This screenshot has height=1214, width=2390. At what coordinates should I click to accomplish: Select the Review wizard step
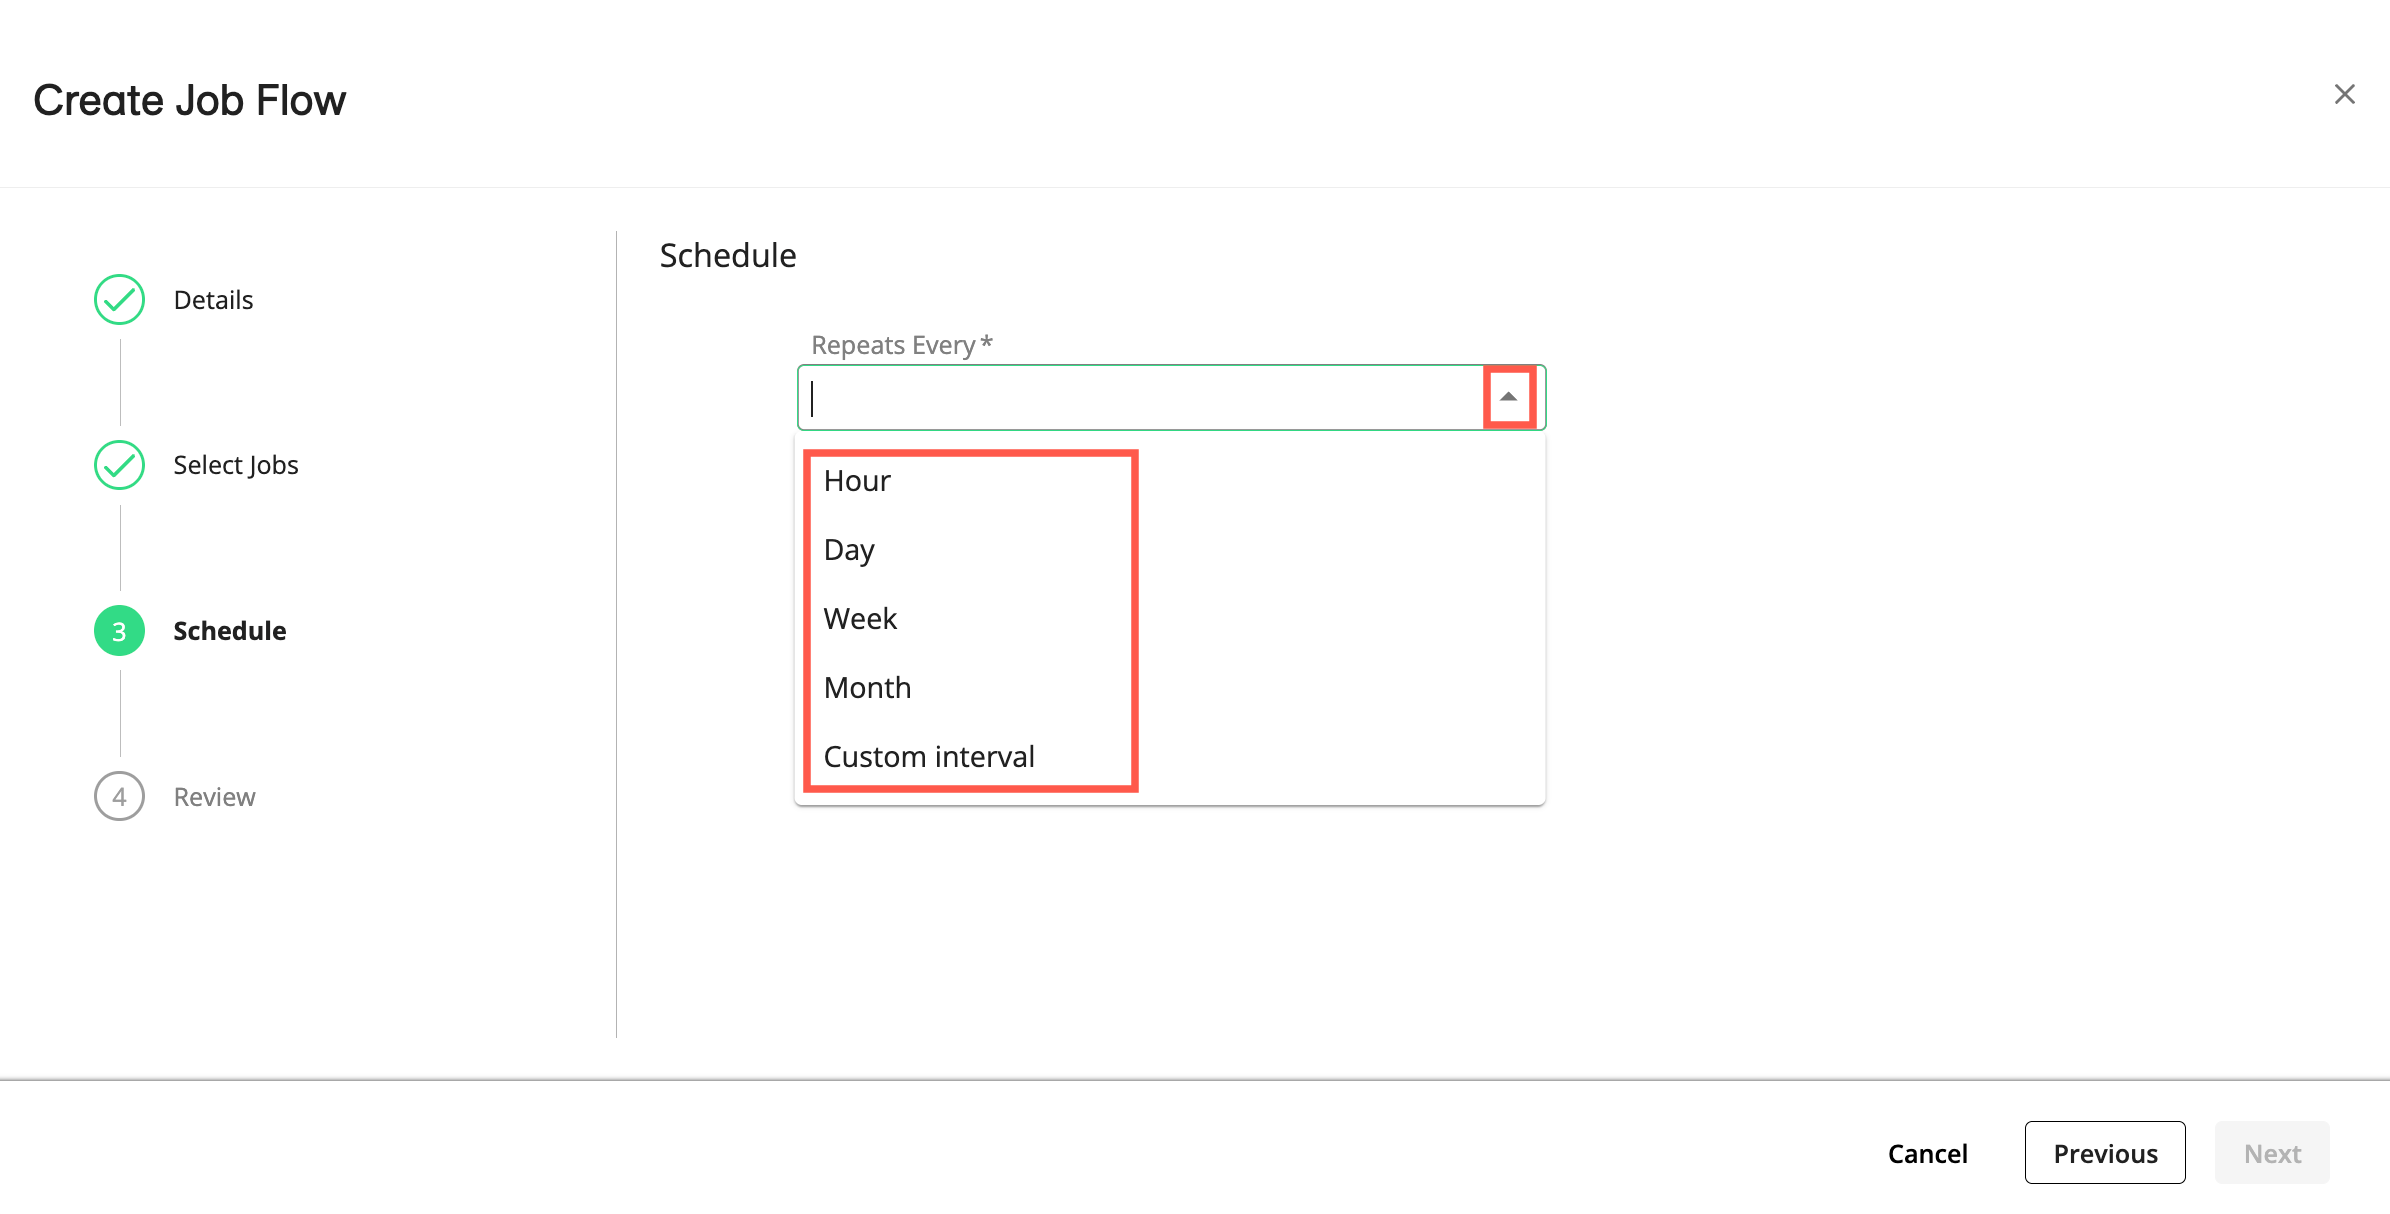point(213,796)
